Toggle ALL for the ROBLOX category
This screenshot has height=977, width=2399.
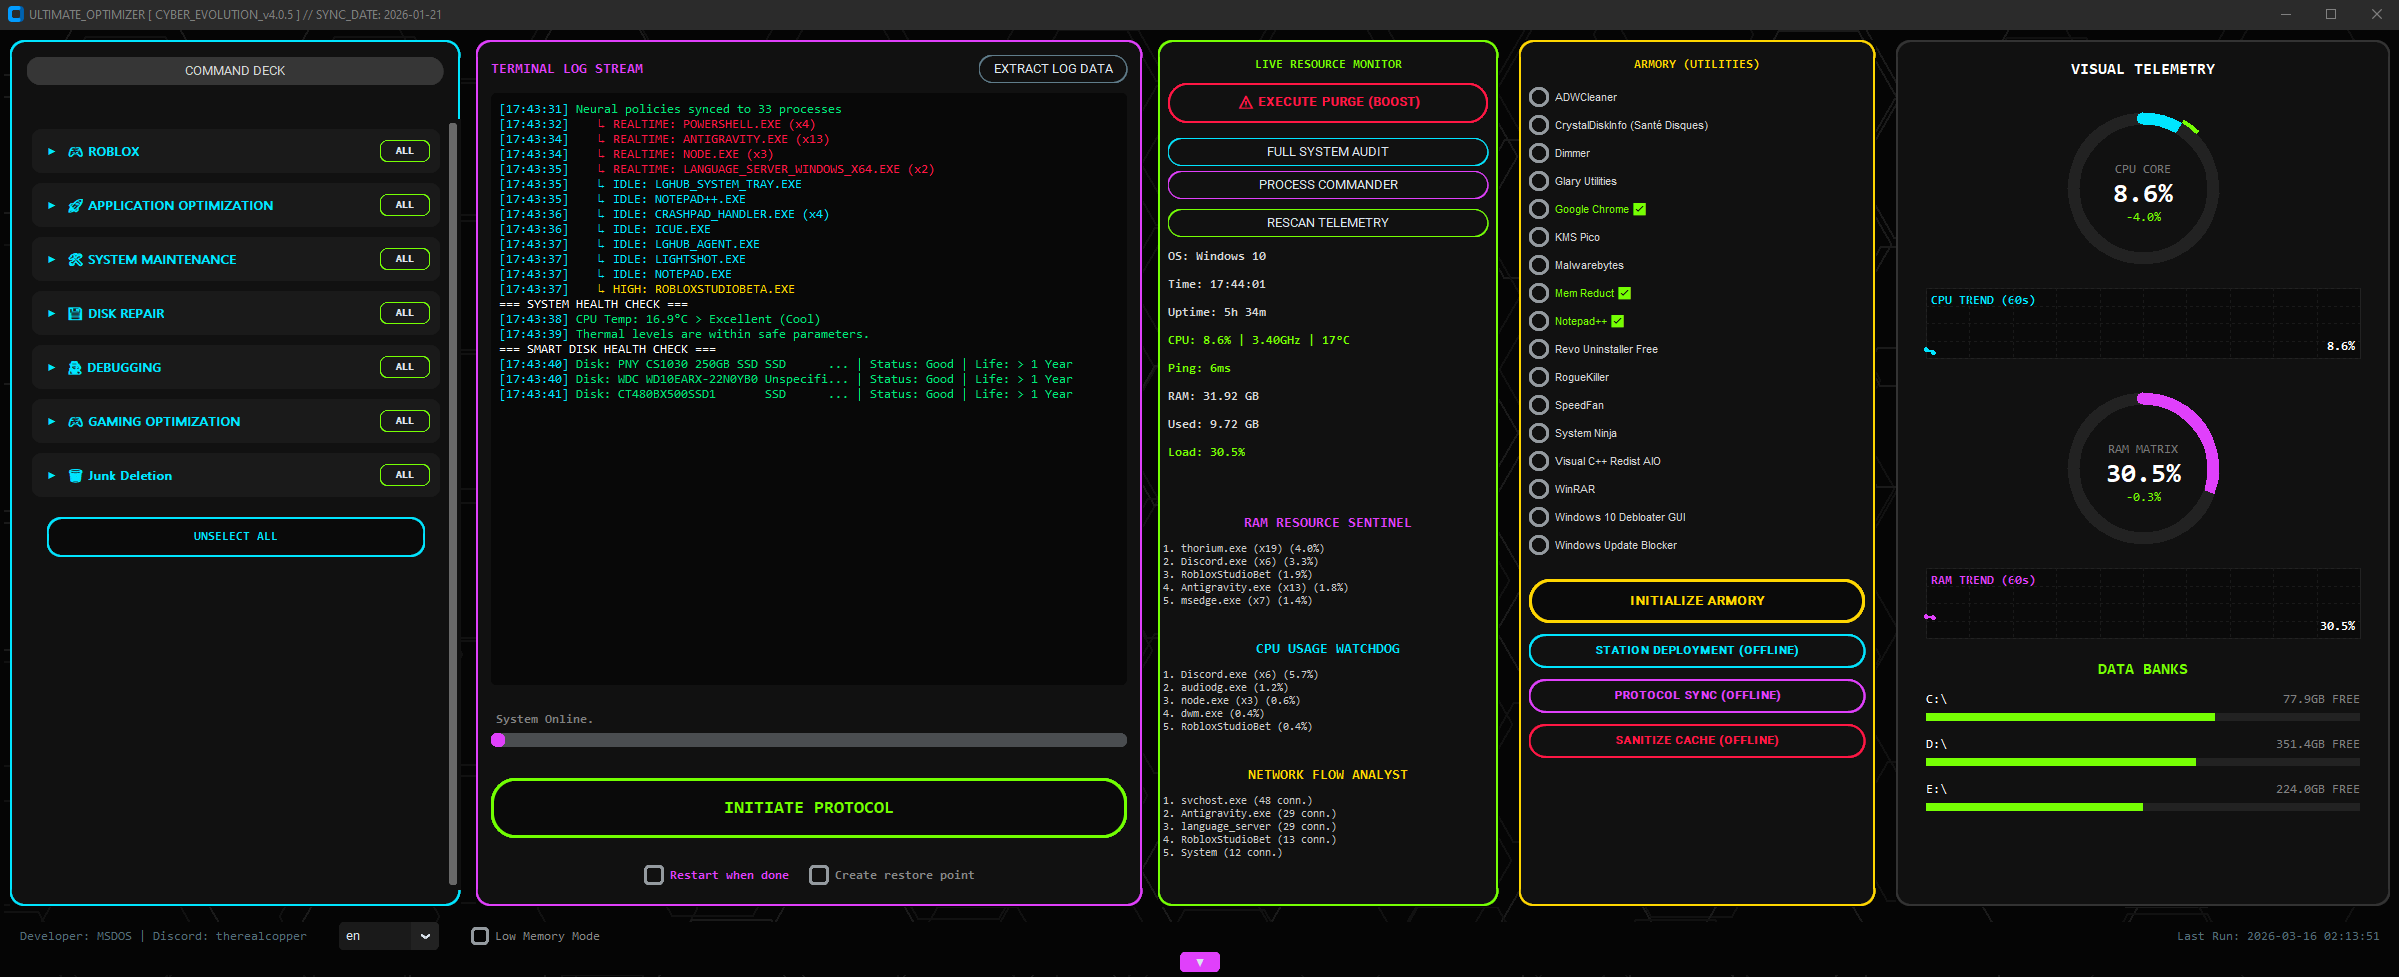[404, 151]
